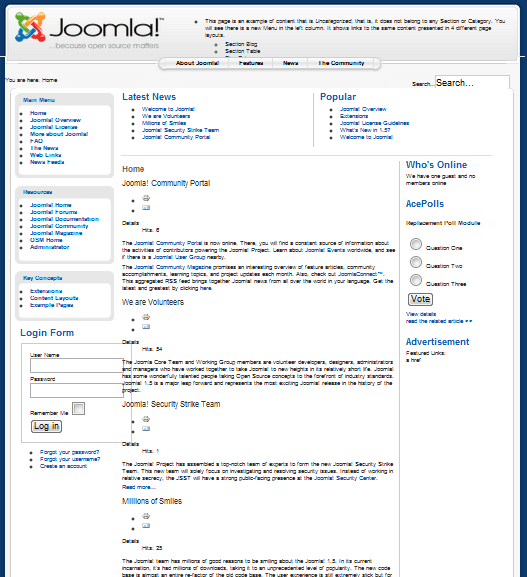Open What's New in 1.5? link
The image size is (527, 577).
[x=365, y=130]
